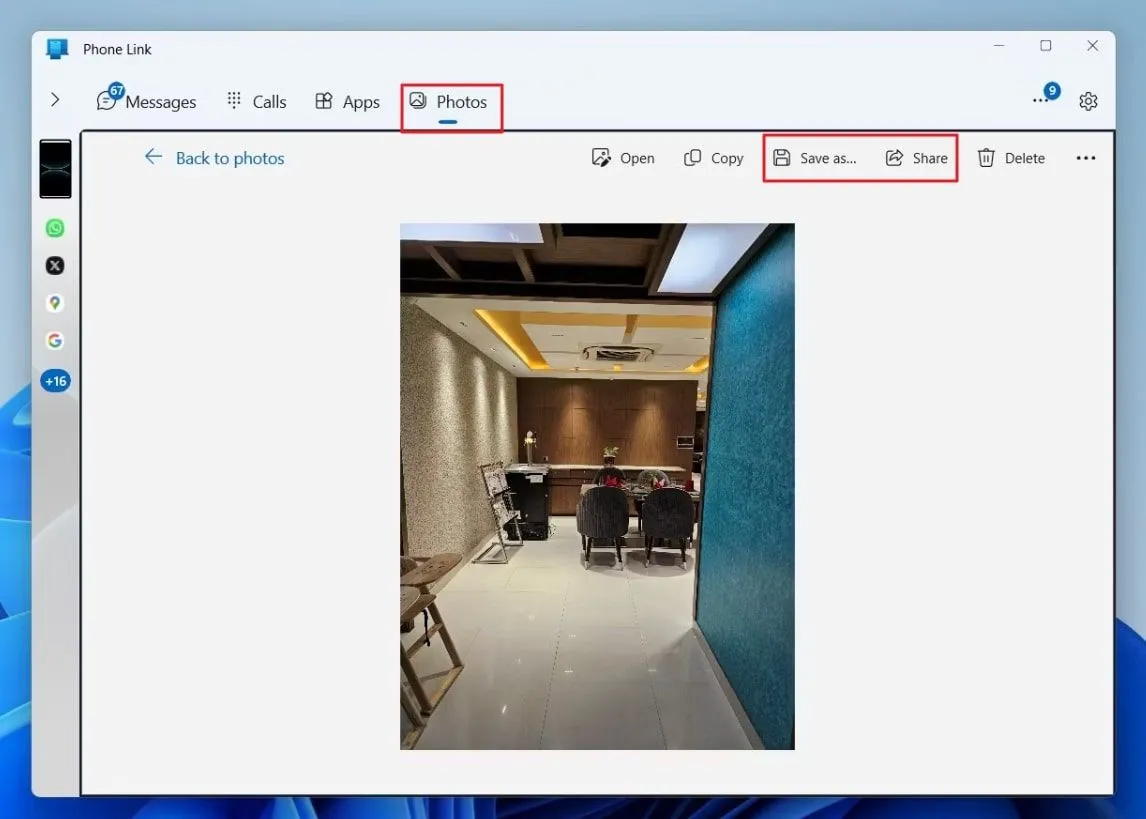Image resolution: width=1146 pixels, height=819 pixels.
Task: Copy the photo to clipboard
Action: click(713, 158)
